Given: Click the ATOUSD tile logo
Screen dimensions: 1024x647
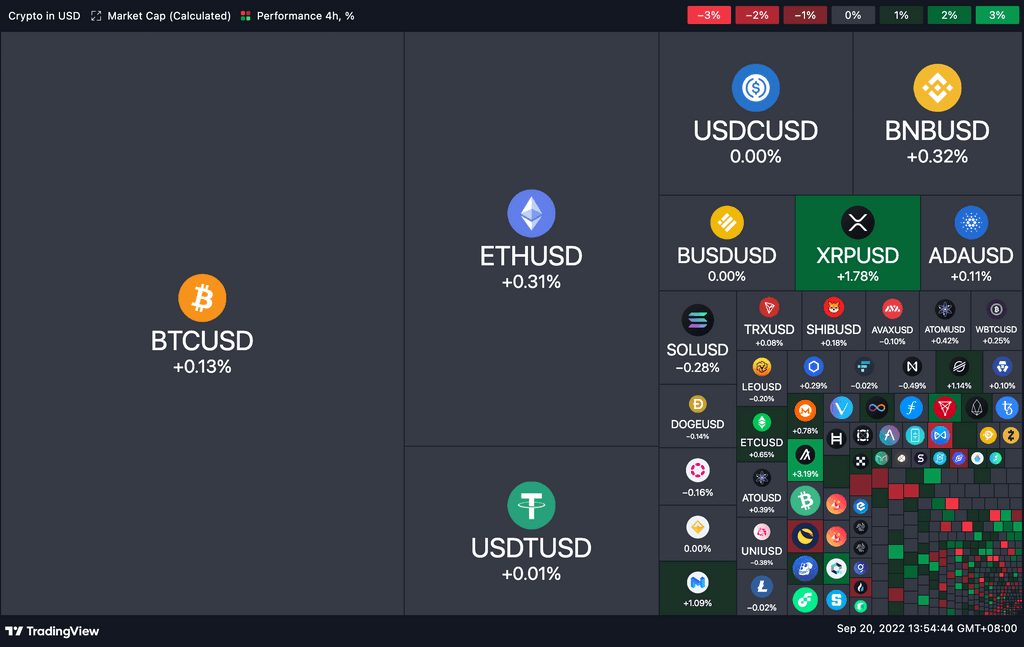Looking at the screenshot, I should (x=761, y=478).
